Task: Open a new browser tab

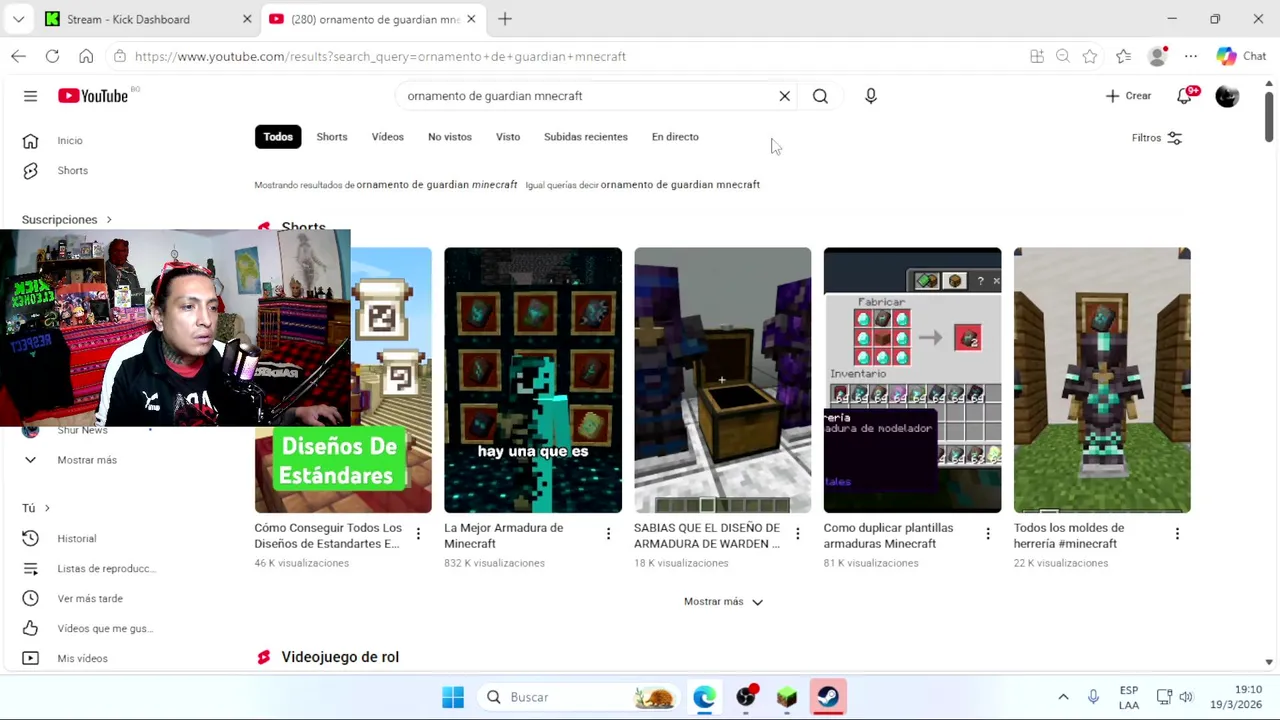Action: point(505,19)
